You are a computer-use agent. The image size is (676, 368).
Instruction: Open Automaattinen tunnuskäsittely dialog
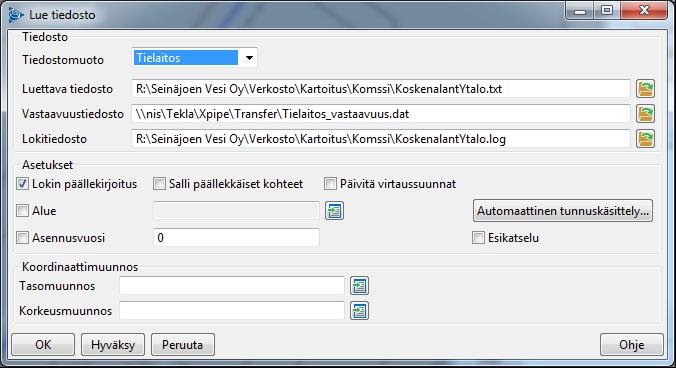click(x=563, y=211)
